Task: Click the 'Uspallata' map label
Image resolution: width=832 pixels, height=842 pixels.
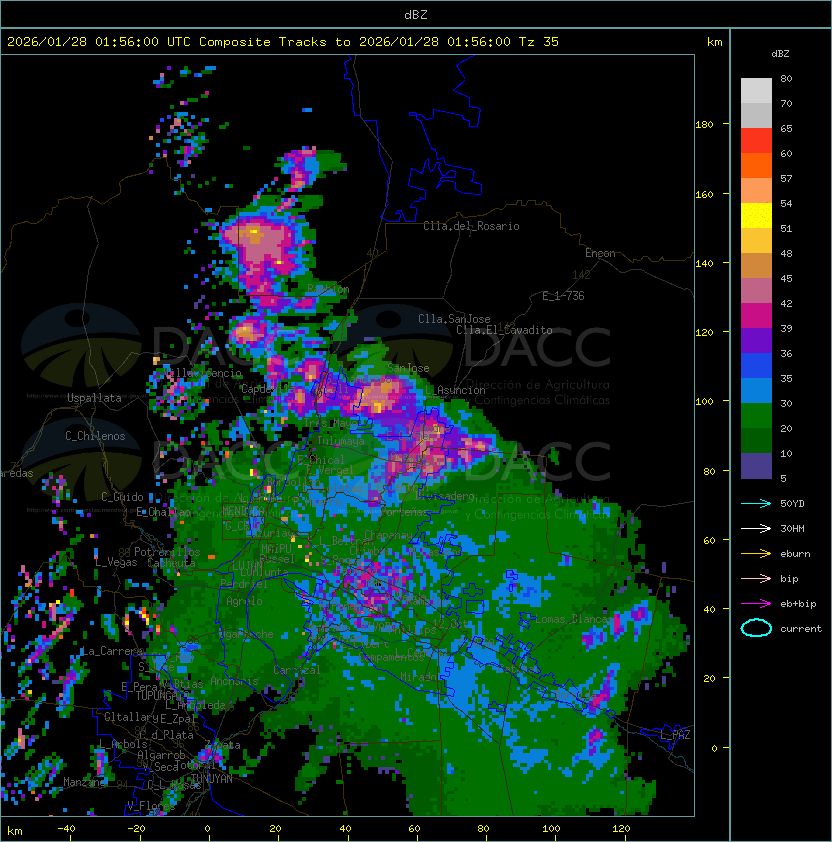Action: pyautogui.click(x=94, y=398)
